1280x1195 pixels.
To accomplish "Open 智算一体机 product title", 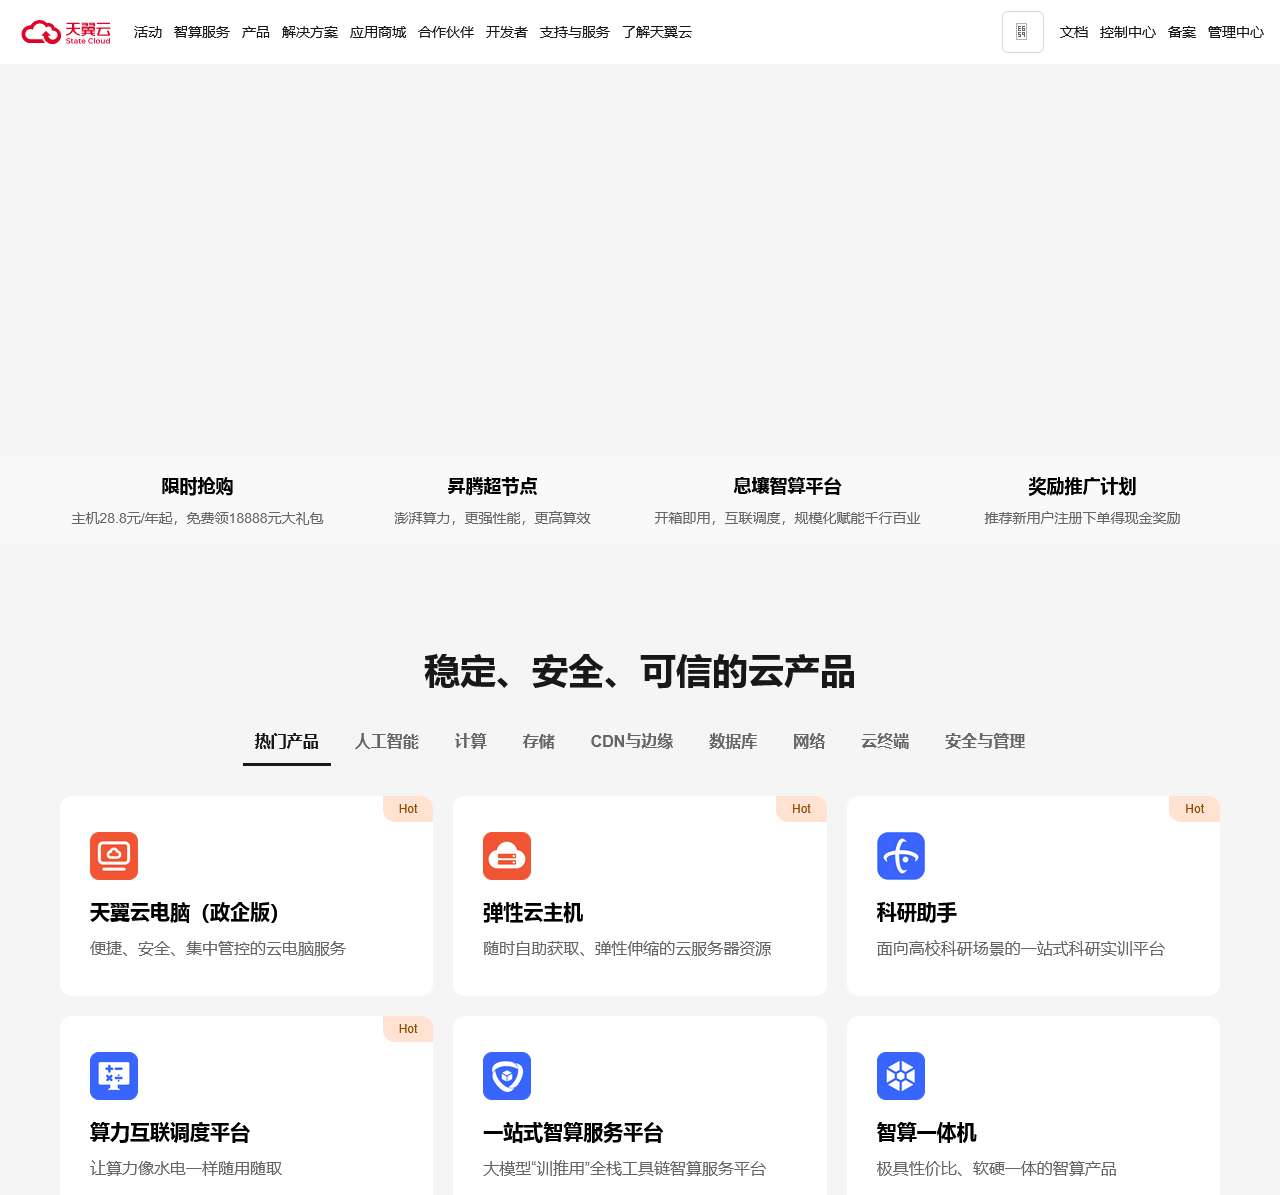I will (927, 1133).
